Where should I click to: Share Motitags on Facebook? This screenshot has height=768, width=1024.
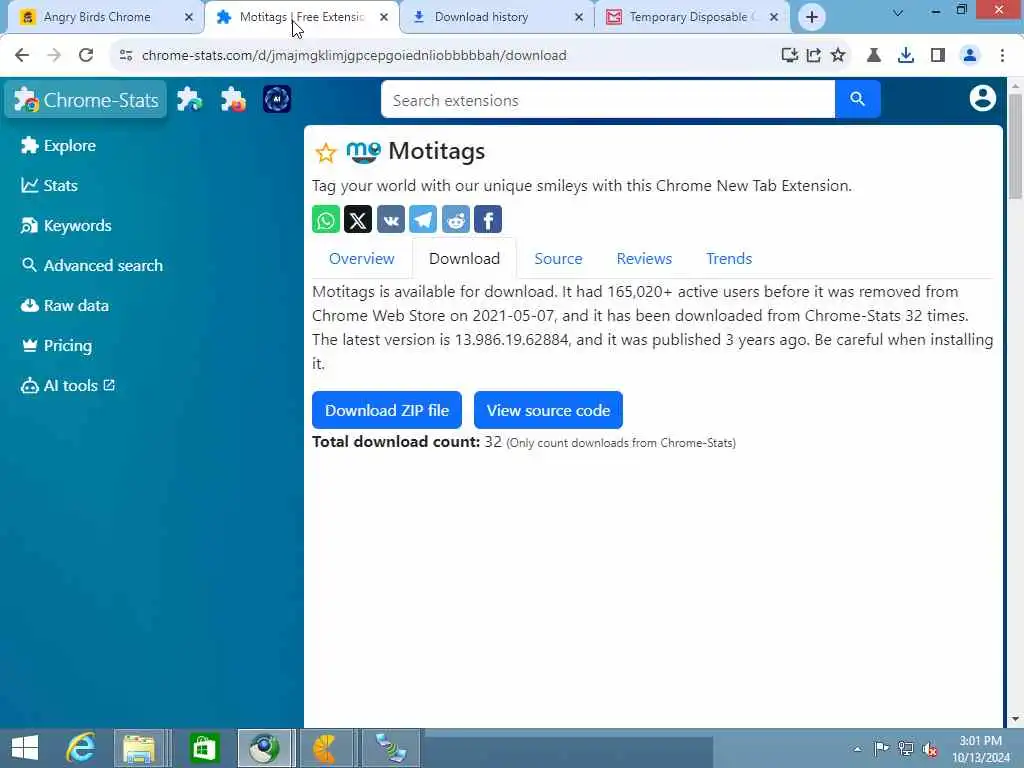point(488,219)
